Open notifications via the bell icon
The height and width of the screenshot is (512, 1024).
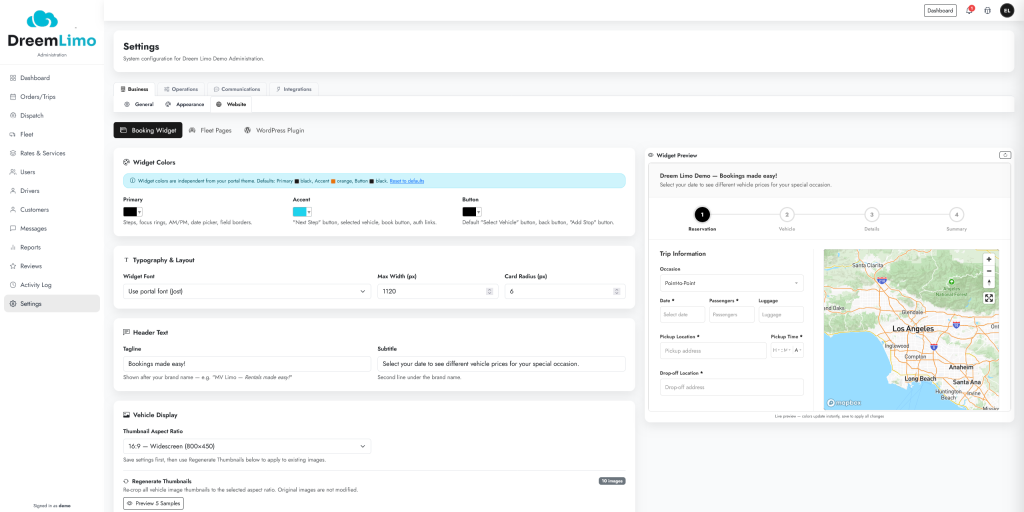(x=968, y=10)
